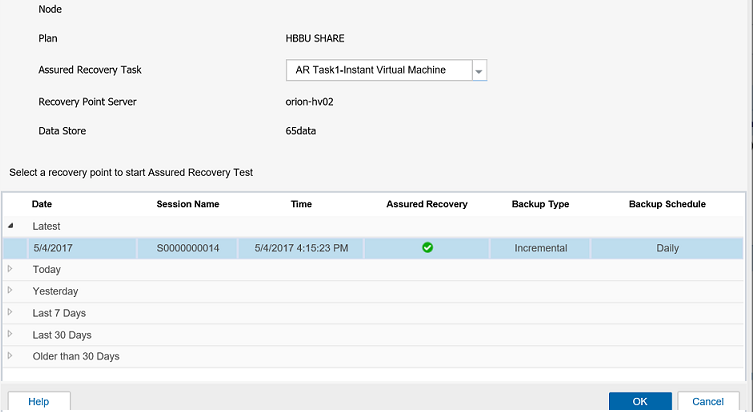Click the Backup Type column header

[x=540, y=204]
